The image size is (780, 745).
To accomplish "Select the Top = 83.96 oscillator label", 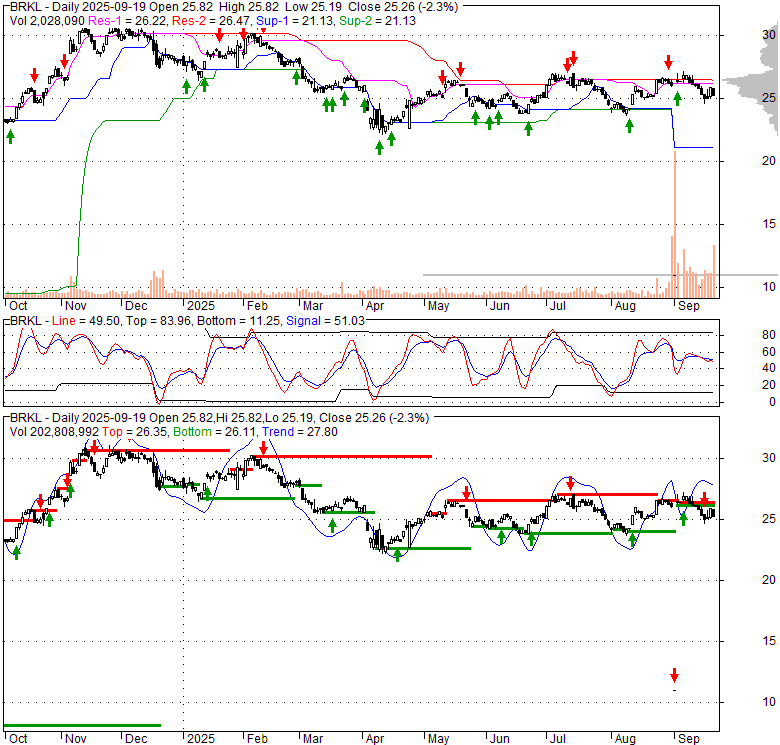I will (x=158, y=321).
